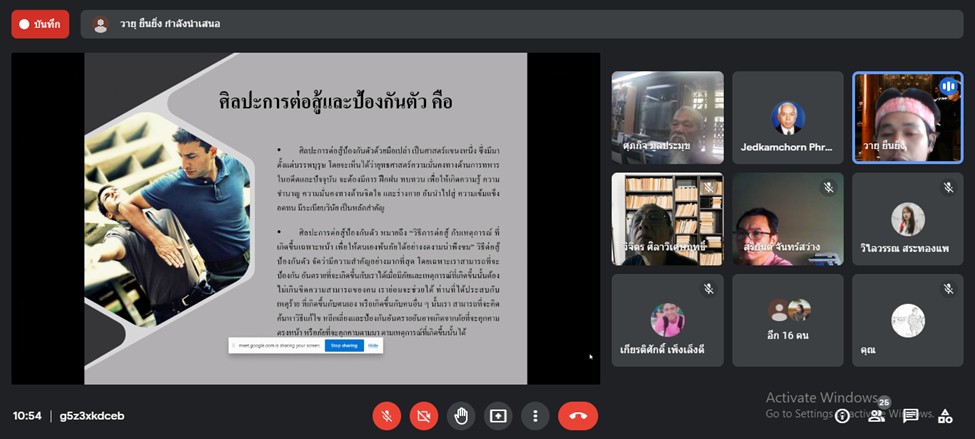Click the bookshelf participant video tile

[x=667, y=219]
